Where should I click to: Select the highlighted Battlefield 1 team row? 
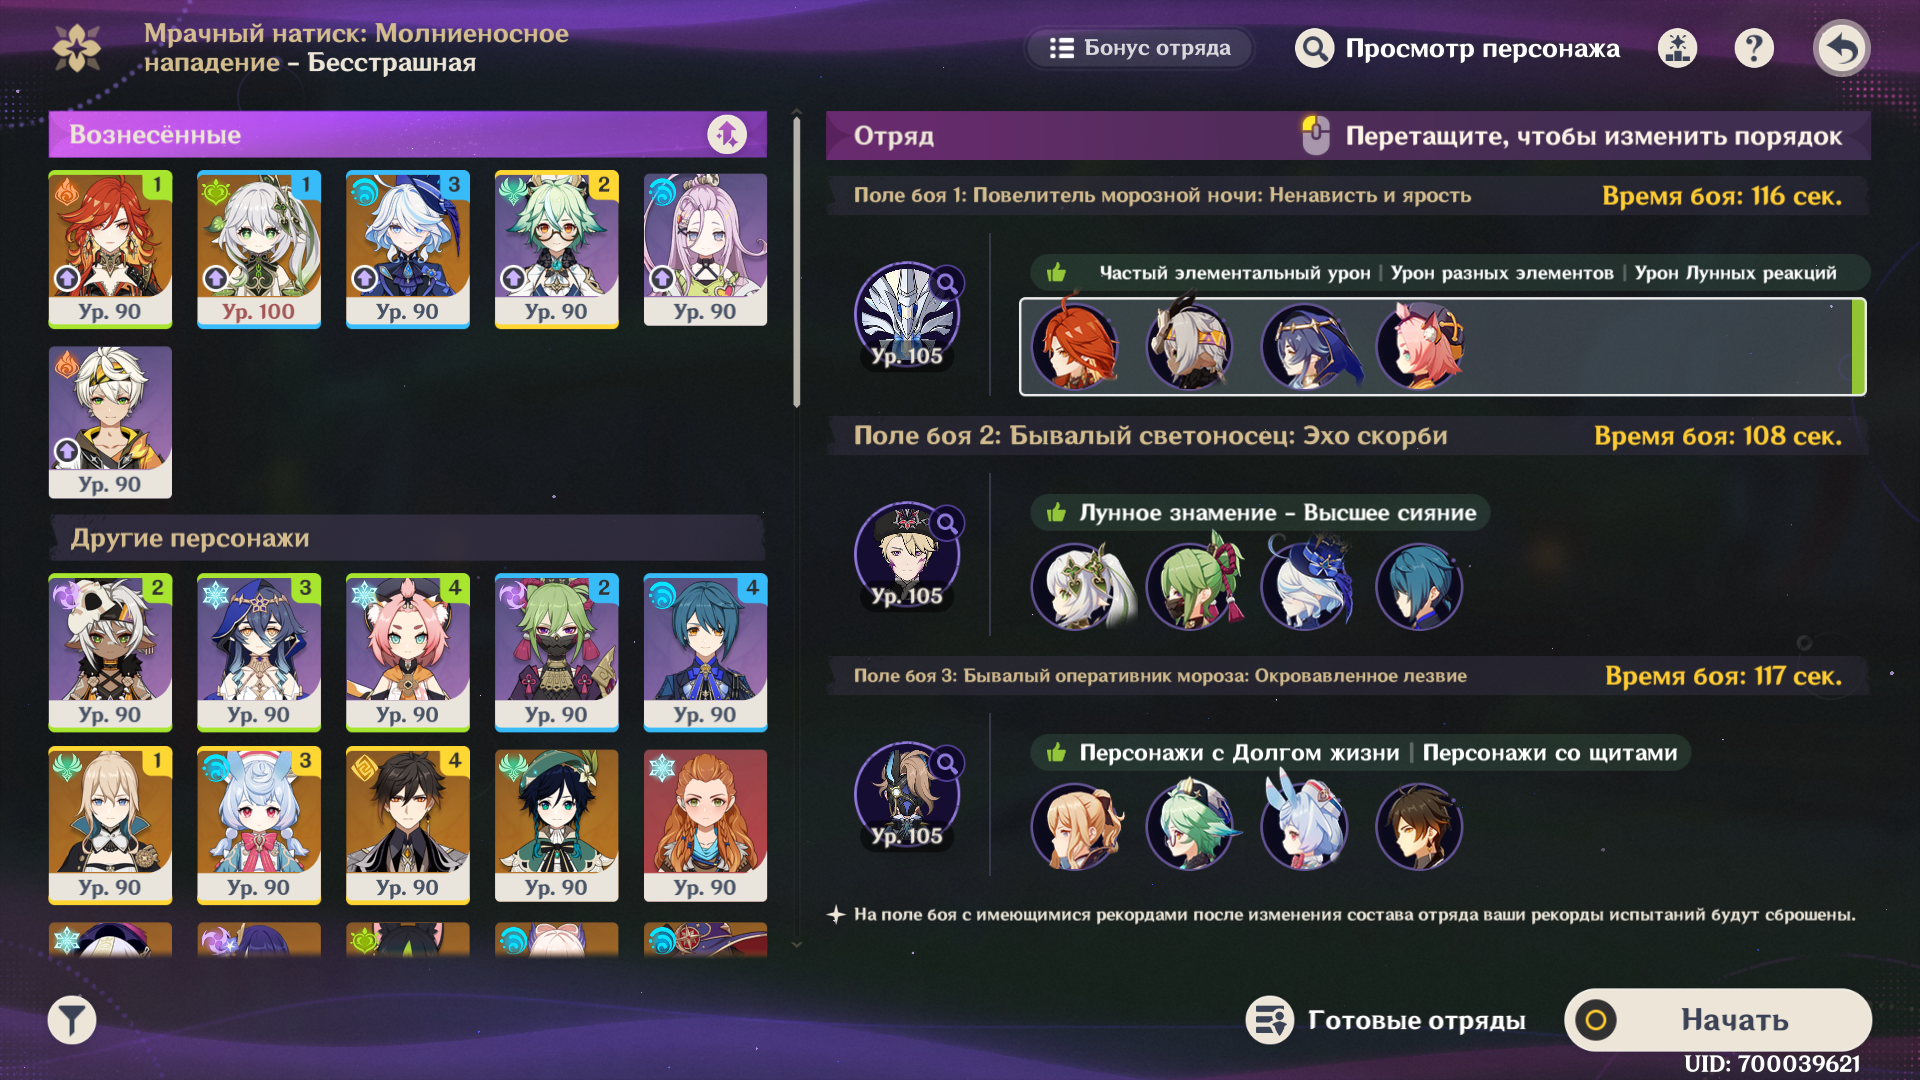pyautogui.click(x=1442, y=347)
